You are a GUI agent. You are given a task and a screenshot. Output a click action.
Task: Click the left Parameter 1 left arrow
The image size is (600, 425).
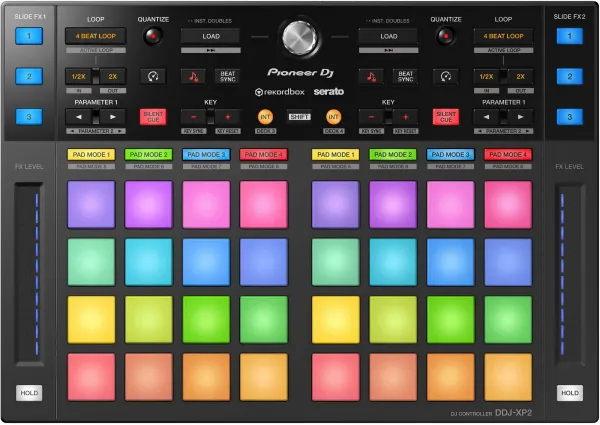tap(78, 117)
